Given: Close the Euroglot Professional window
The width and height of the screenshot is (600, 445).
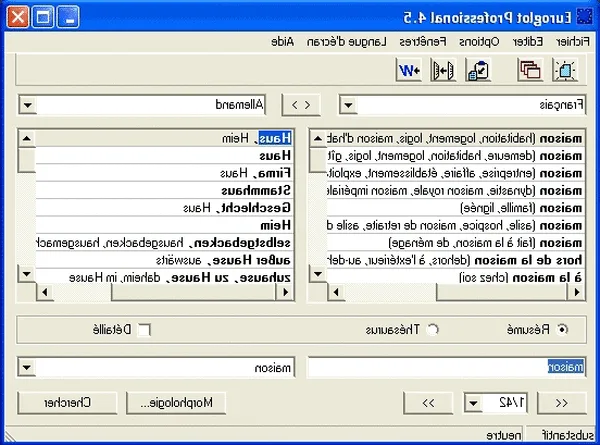Looking at the screenshot, I should pos(18,17).
